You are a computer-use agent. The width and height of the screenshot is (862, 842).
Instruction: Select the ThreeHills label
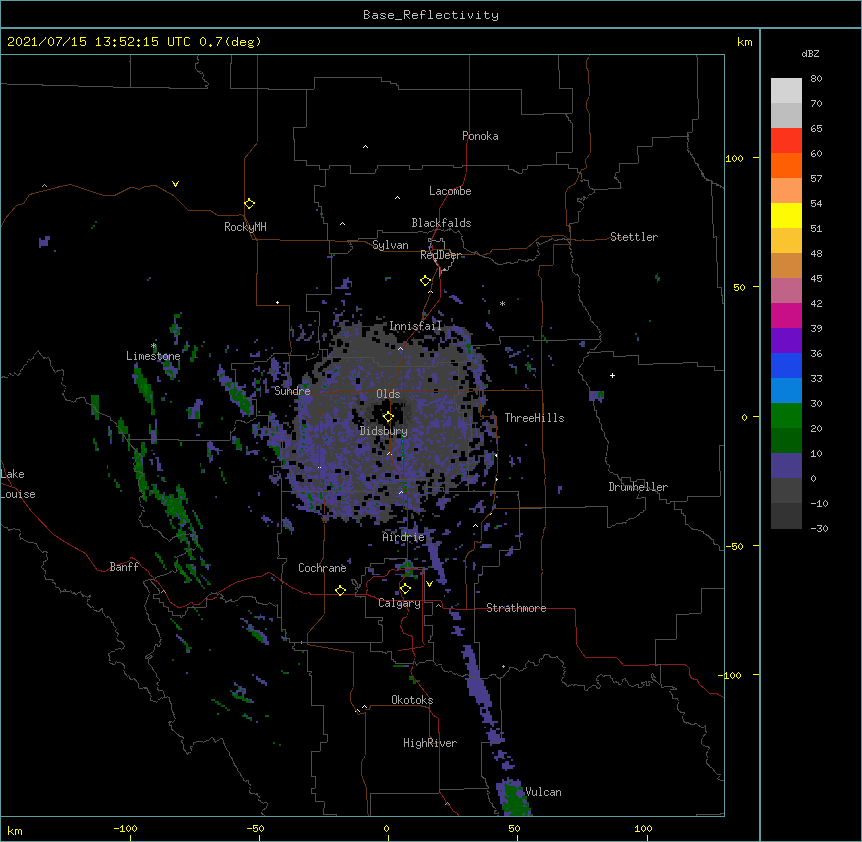pos(534,418)
